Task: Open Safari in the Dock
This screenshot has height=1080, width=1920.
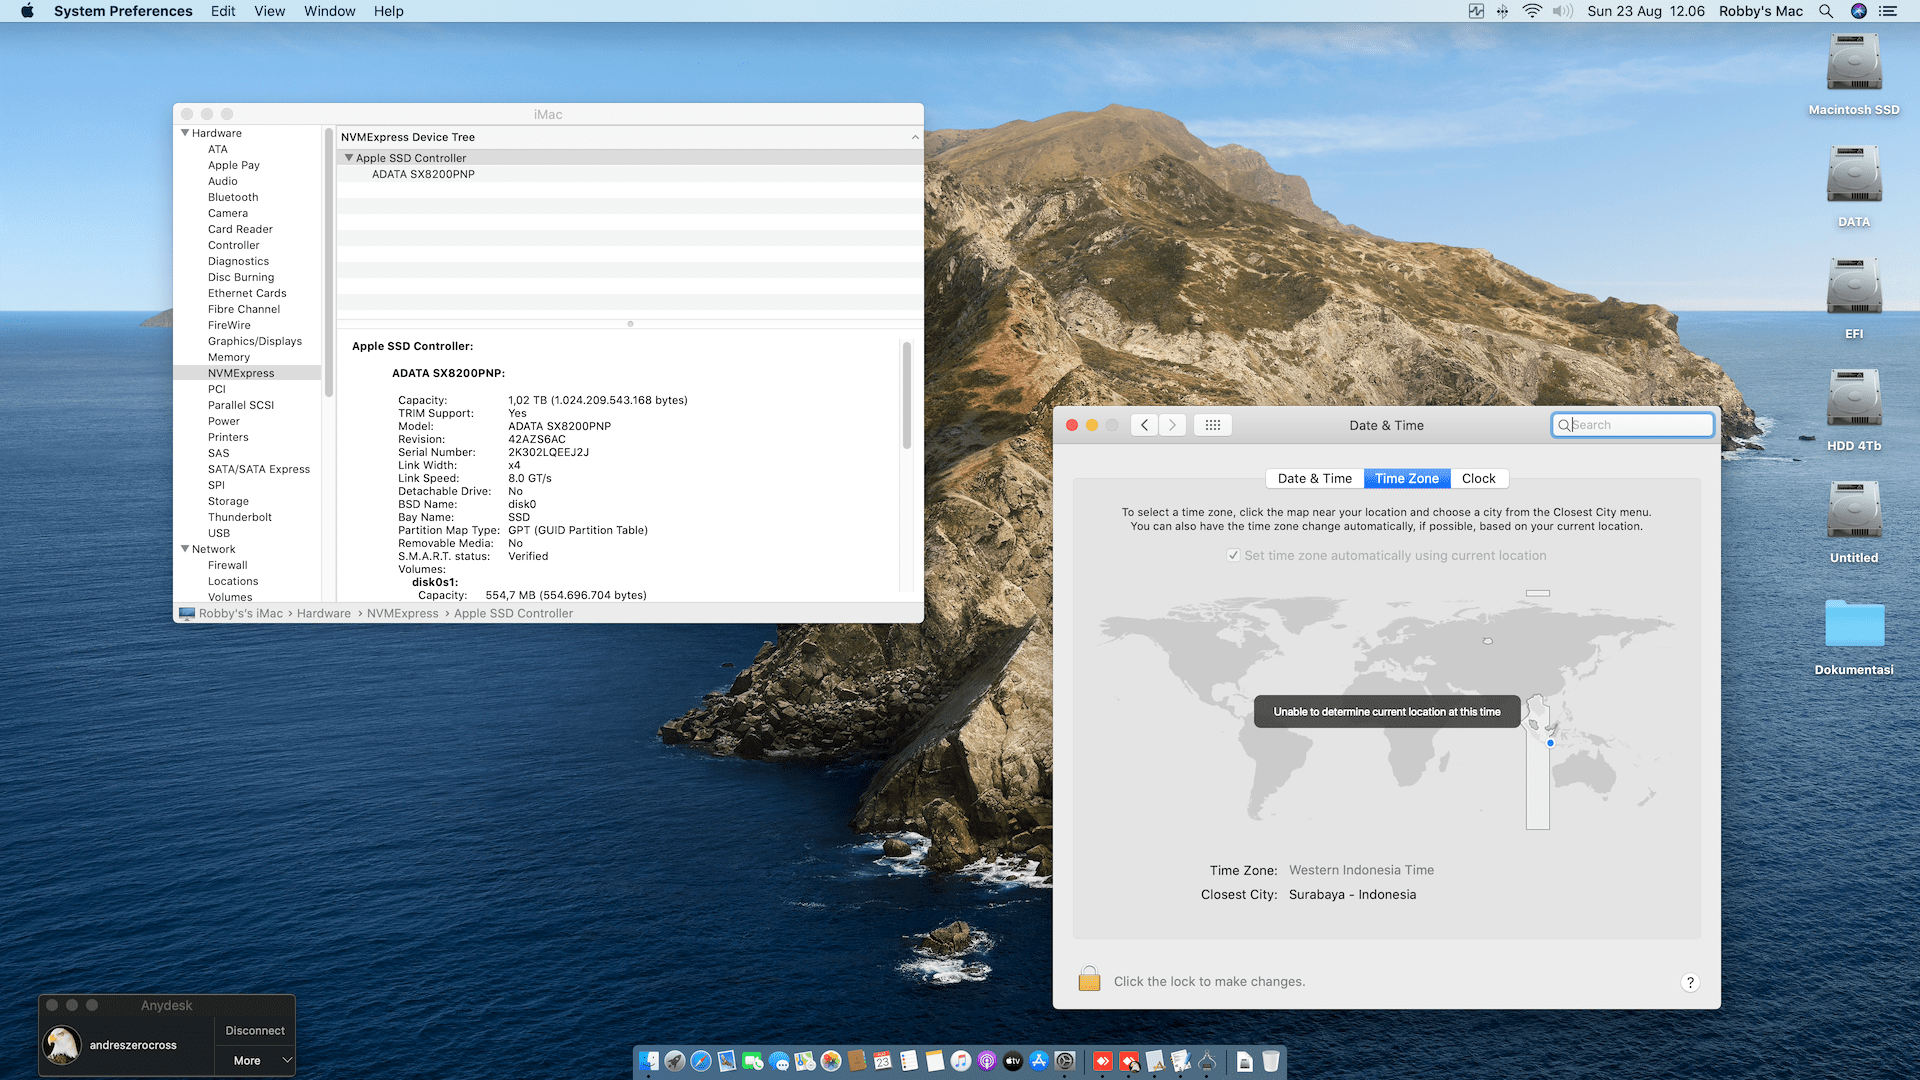Action: click(x=701, y=1061)
